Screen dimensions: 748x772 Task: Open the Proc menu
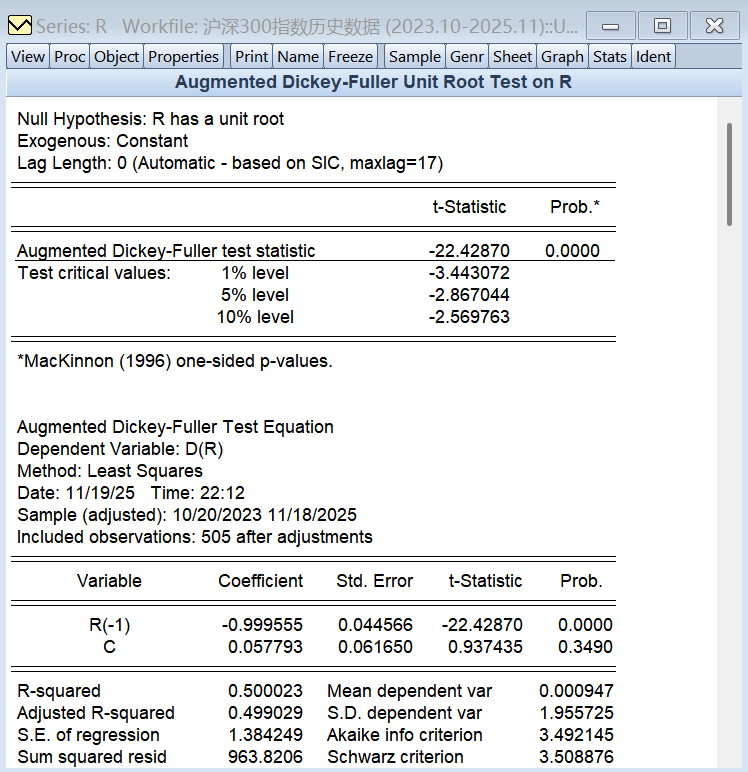pos(69,57)
